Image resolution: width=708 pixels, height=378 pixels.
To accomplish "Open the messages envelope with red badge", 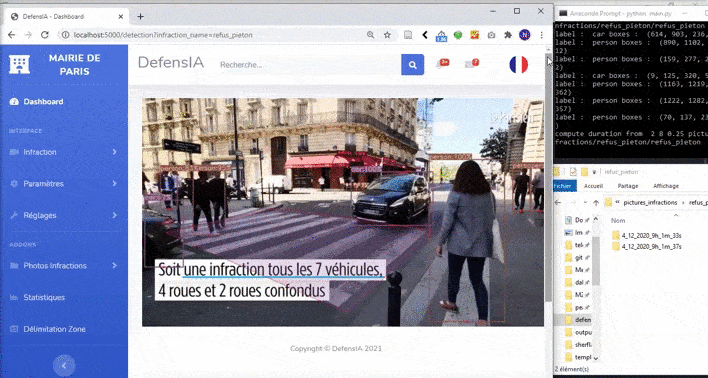I will point(472,63).
